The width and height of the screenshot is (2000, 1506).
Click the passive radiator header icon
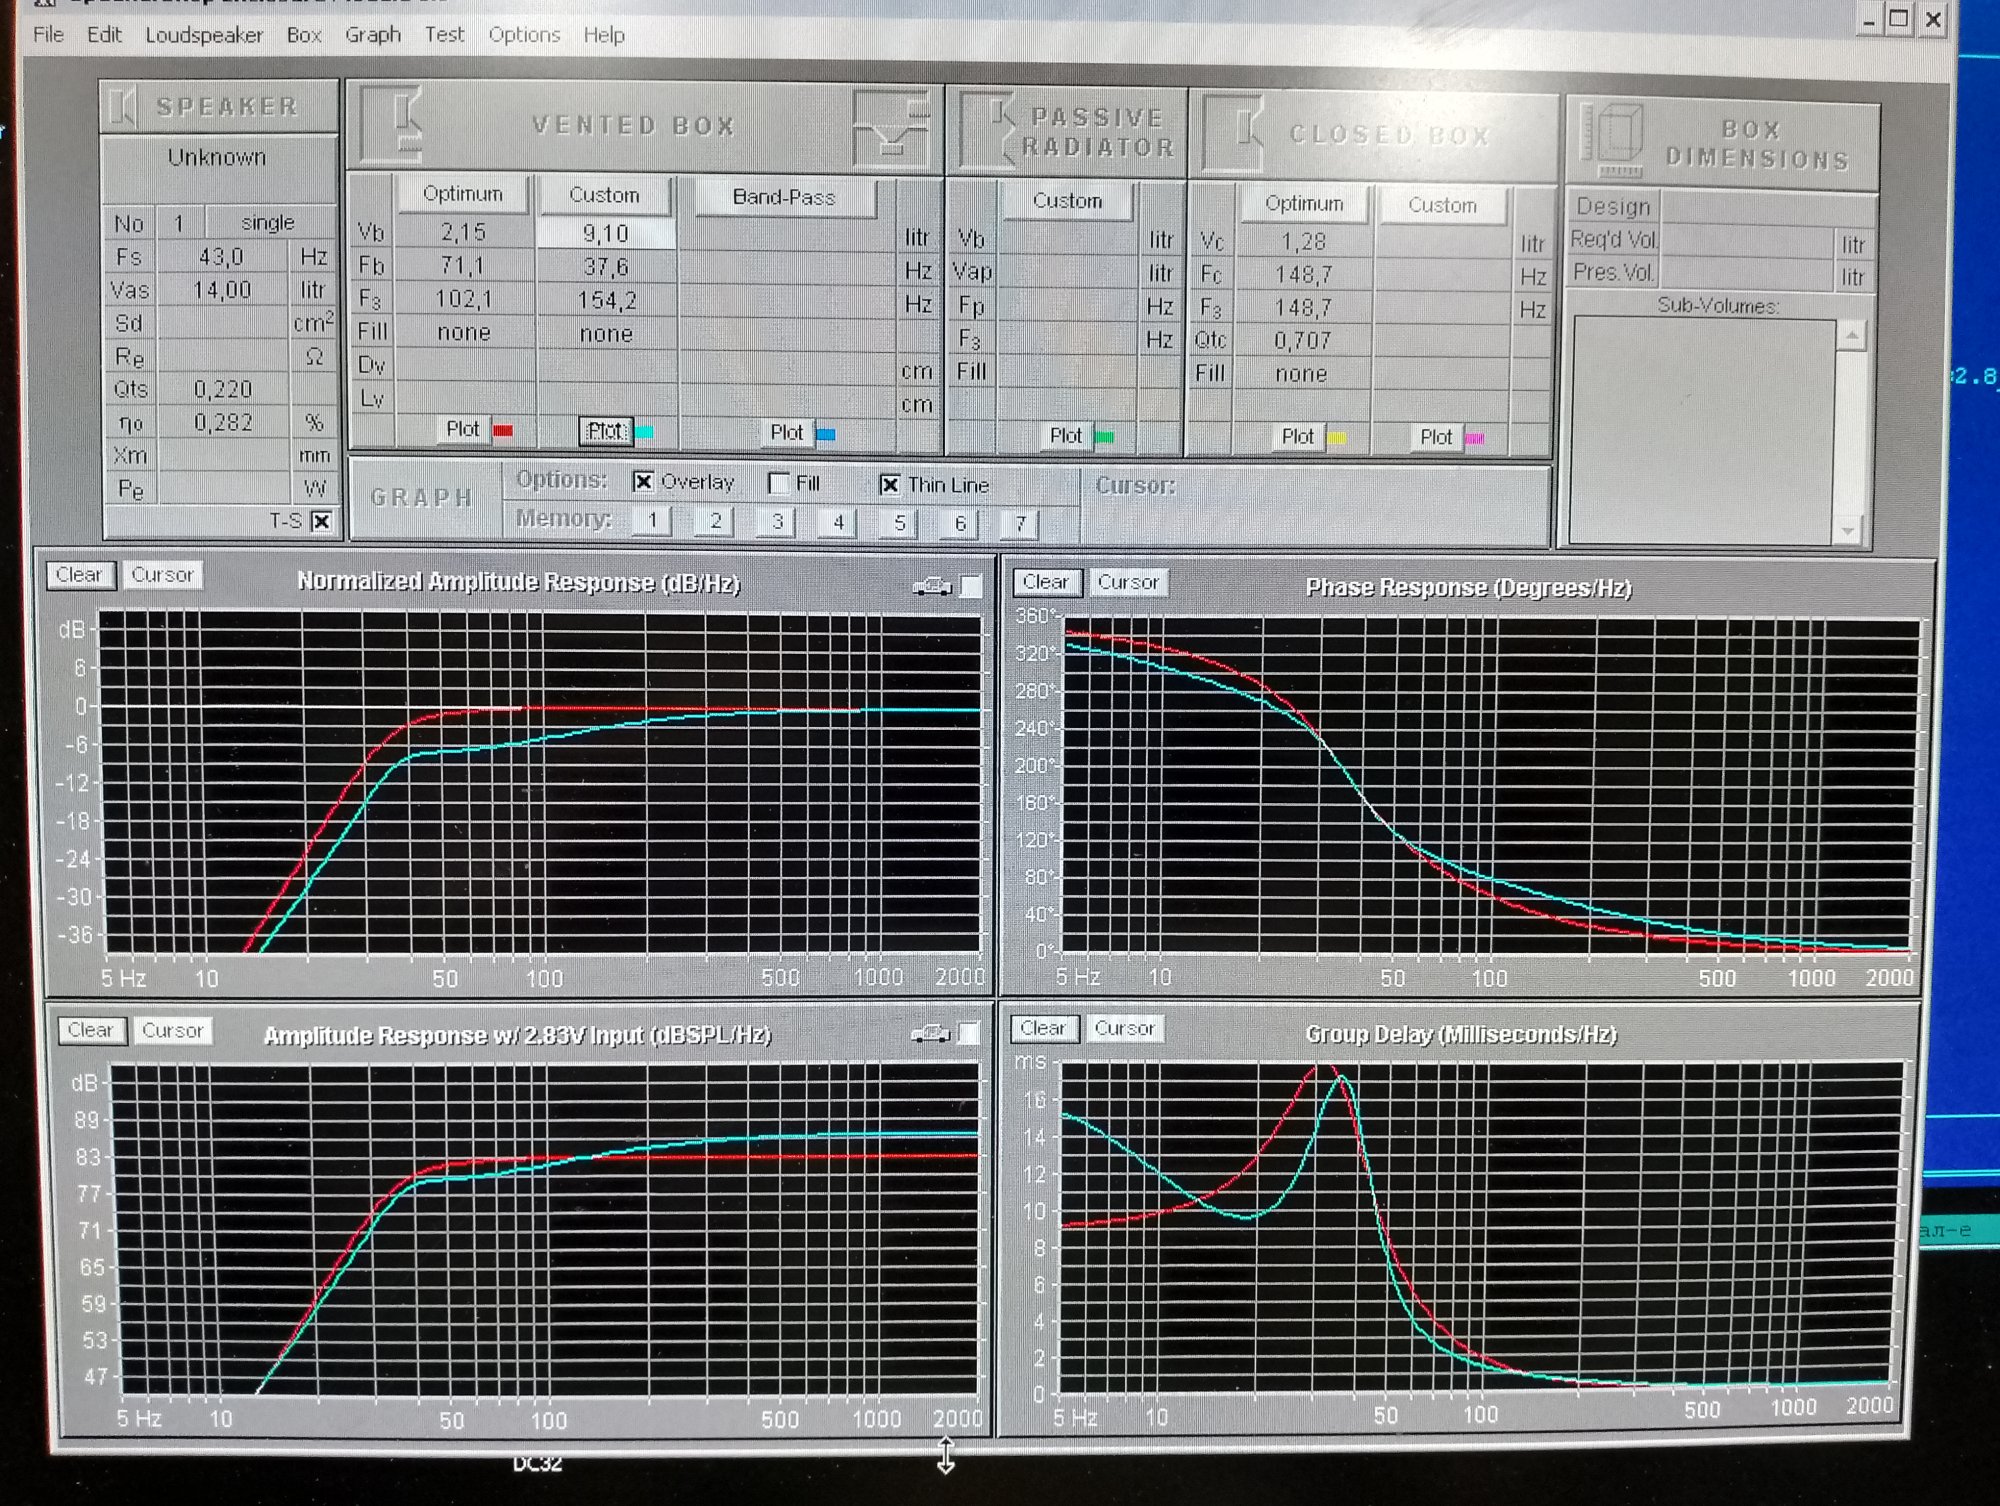(988, 131)
